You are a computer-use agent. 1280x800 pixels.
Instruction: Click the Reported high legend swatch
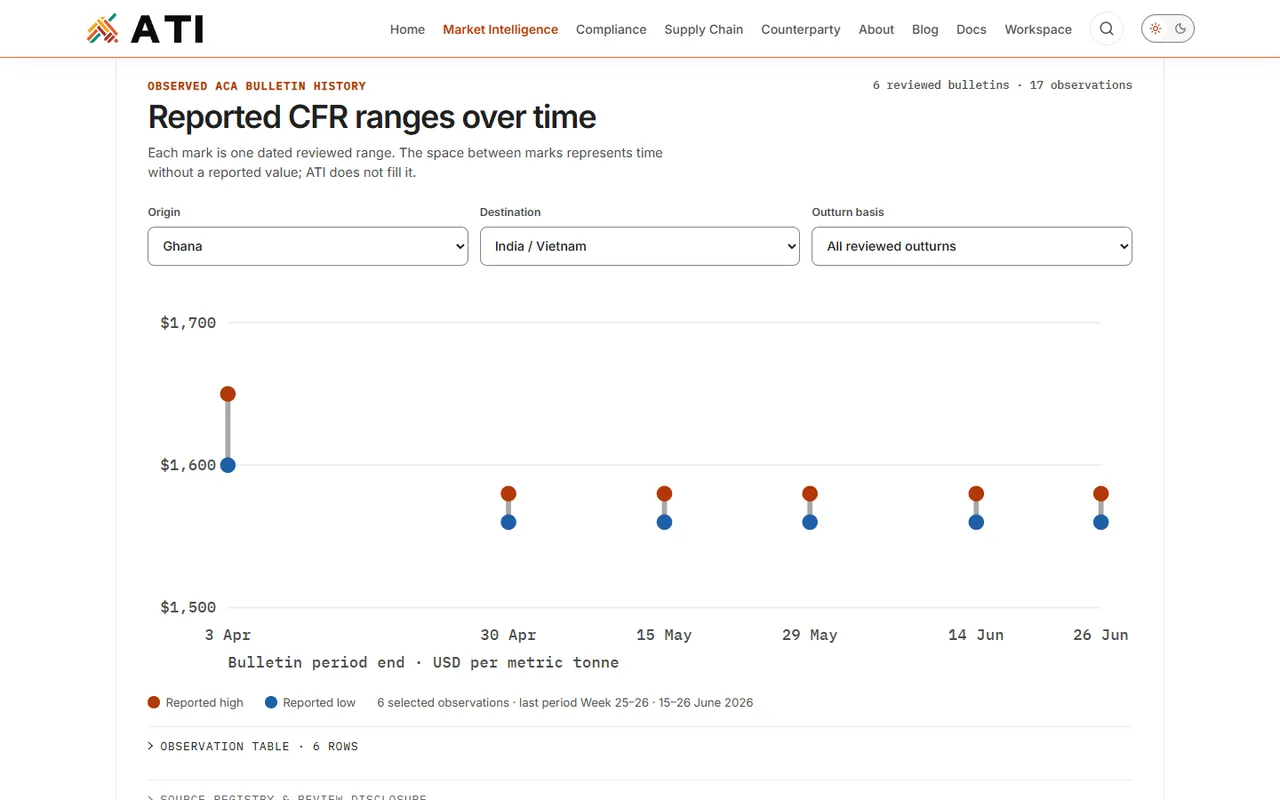click(x=154, y=703)
